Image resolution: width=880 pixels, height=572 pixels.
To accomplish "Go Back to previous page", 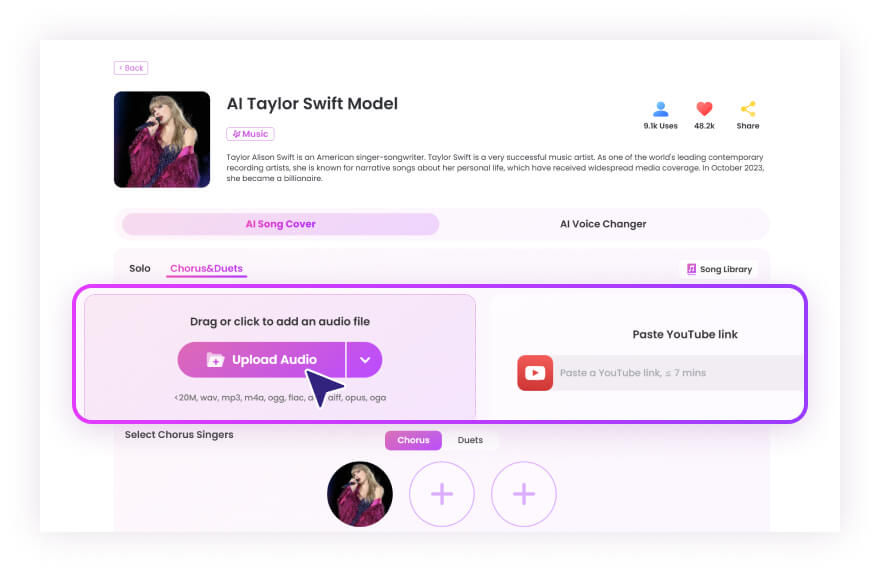I will click(131, 68).
